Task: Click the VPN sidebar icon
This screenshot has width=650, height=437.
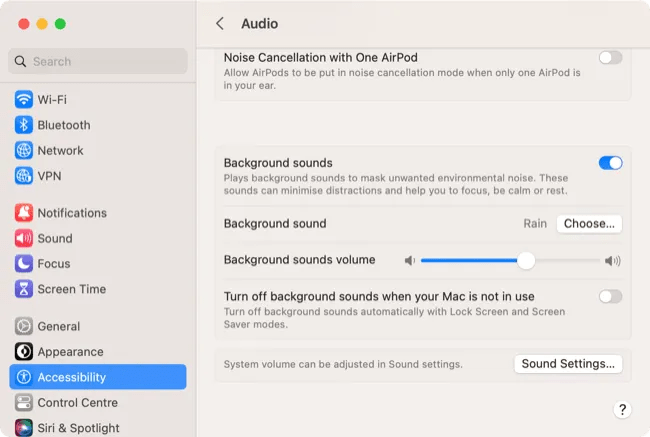Action: [24, 176]
